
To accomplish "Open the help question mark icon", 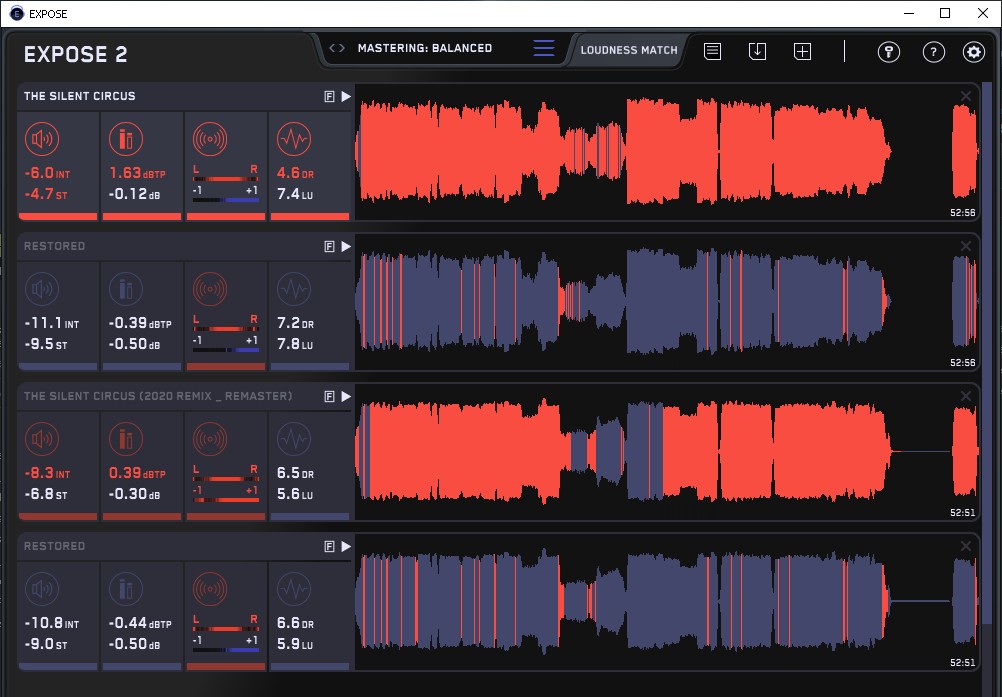I will coord(933,52).
